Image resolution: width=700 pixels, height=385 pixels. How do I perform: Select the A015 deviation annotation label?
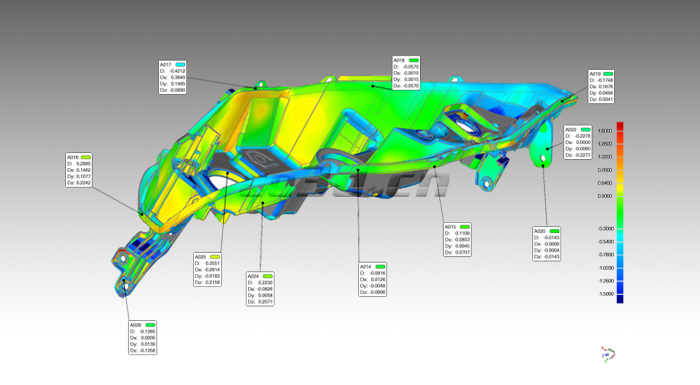[457, 240]
